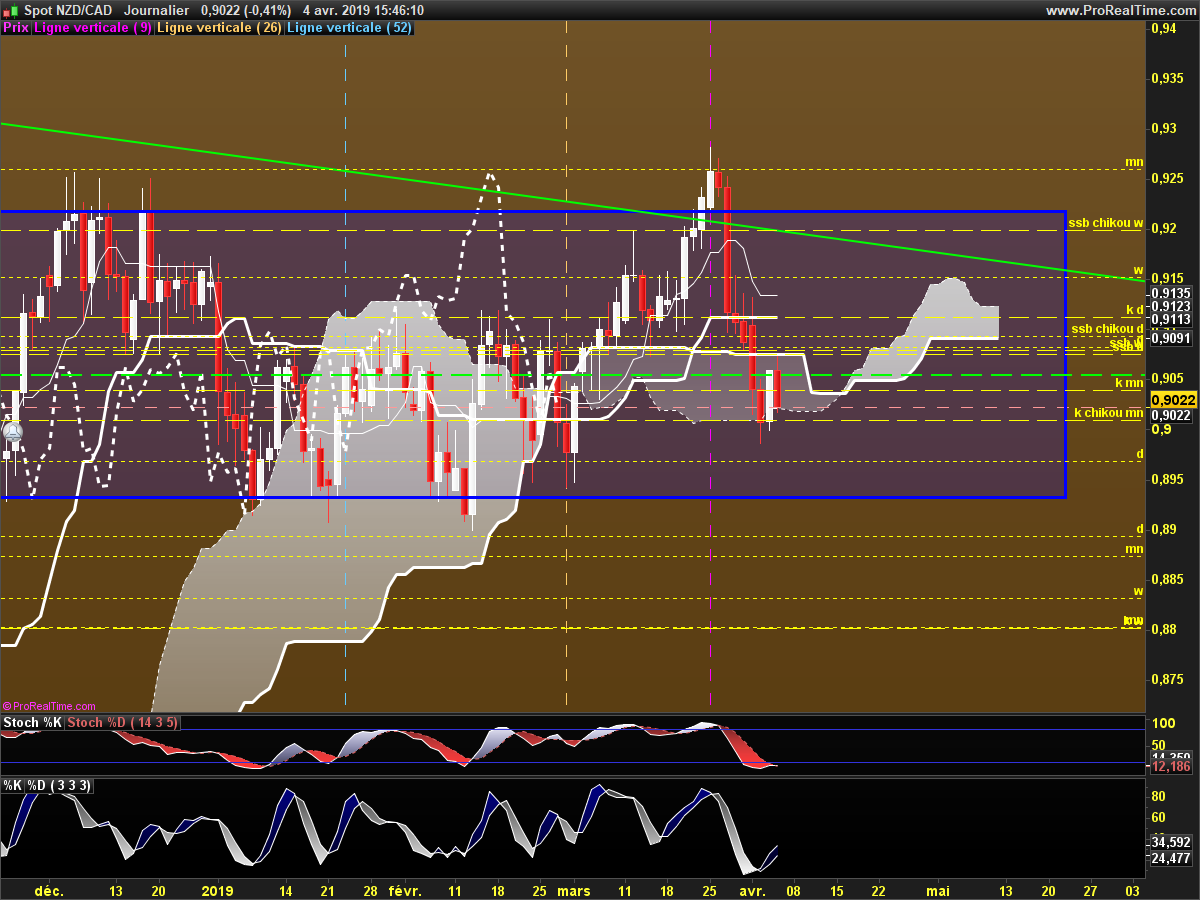The width and height of the screenshot is (1200, 900).
Task: Click the 100 level on stochastic axis
Action: (x=1162, y=722)
